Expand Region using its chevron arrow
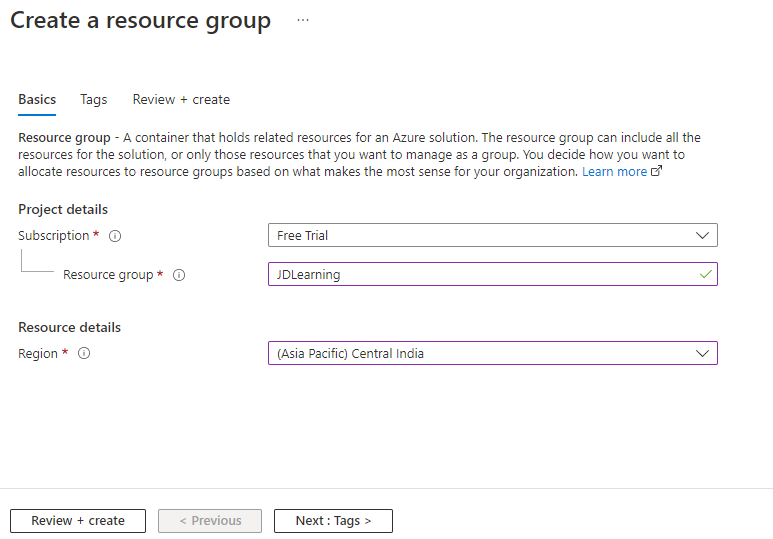Viewport: 773px width, 539px height. tap(702, 354)
